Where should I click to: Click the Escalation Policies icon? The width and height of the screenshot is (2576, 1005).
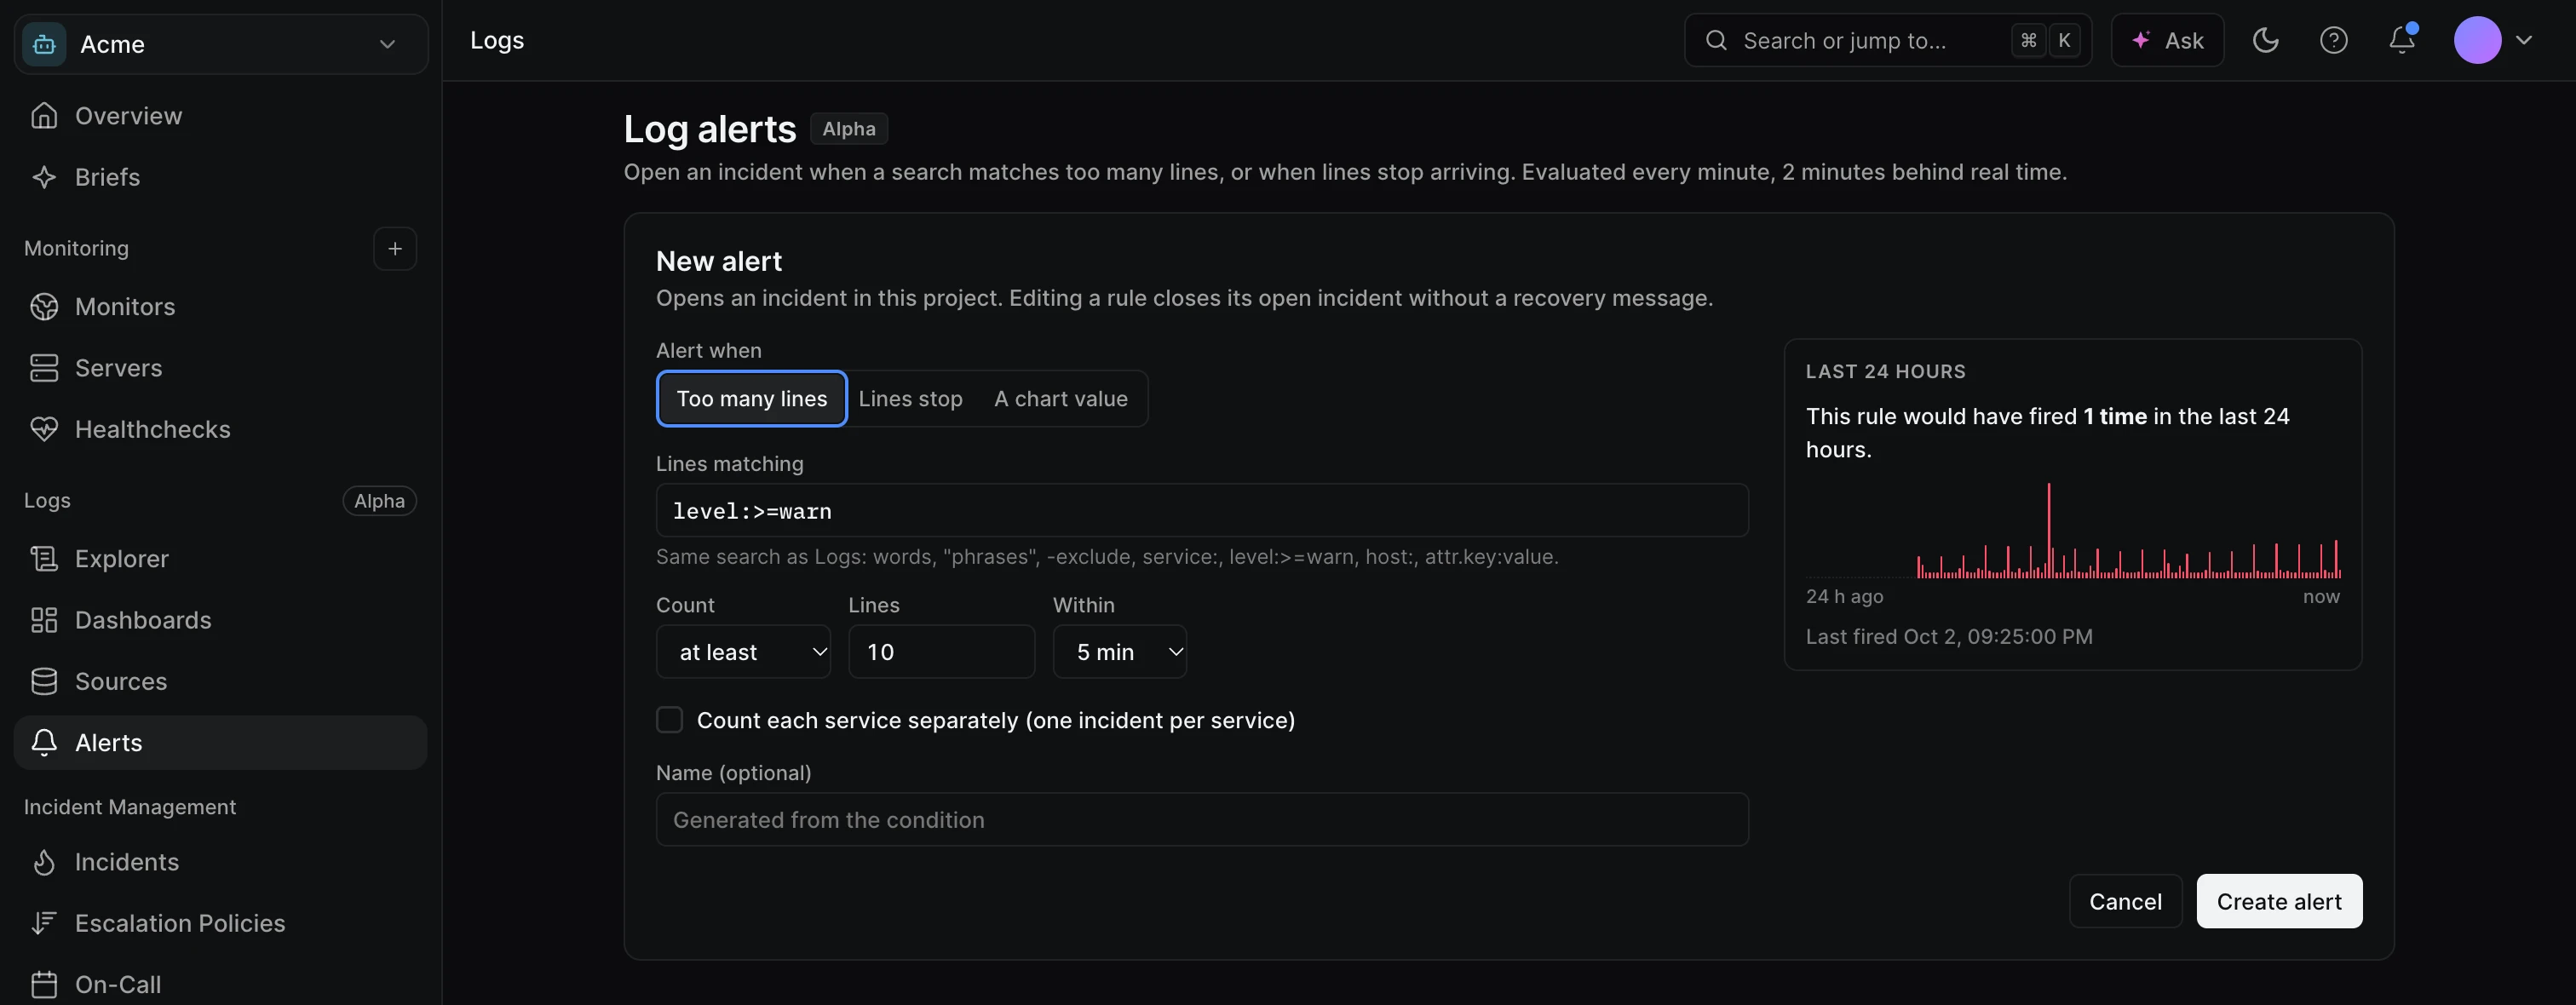44,923
